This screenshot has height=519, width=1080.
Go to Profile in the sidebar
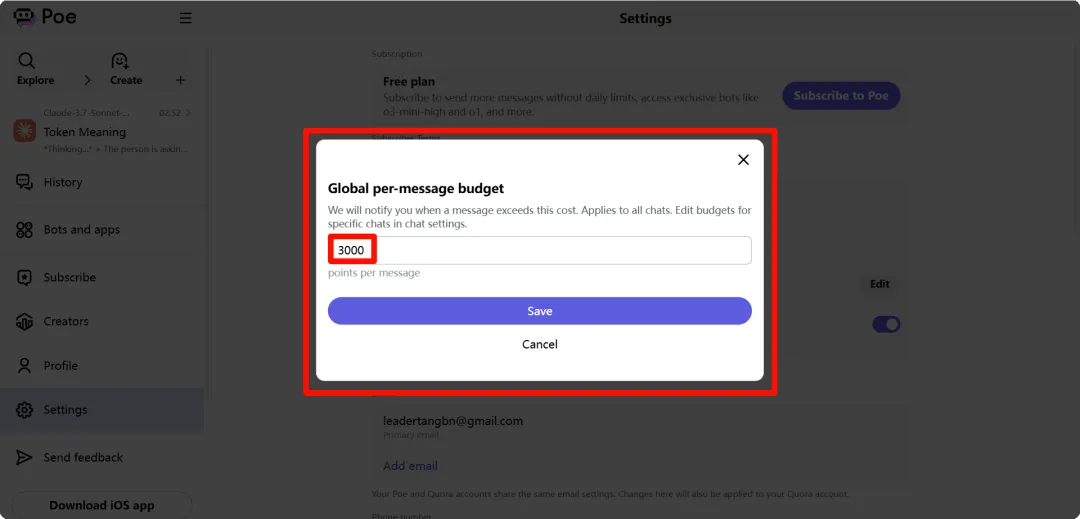click(x=60, y=365)
